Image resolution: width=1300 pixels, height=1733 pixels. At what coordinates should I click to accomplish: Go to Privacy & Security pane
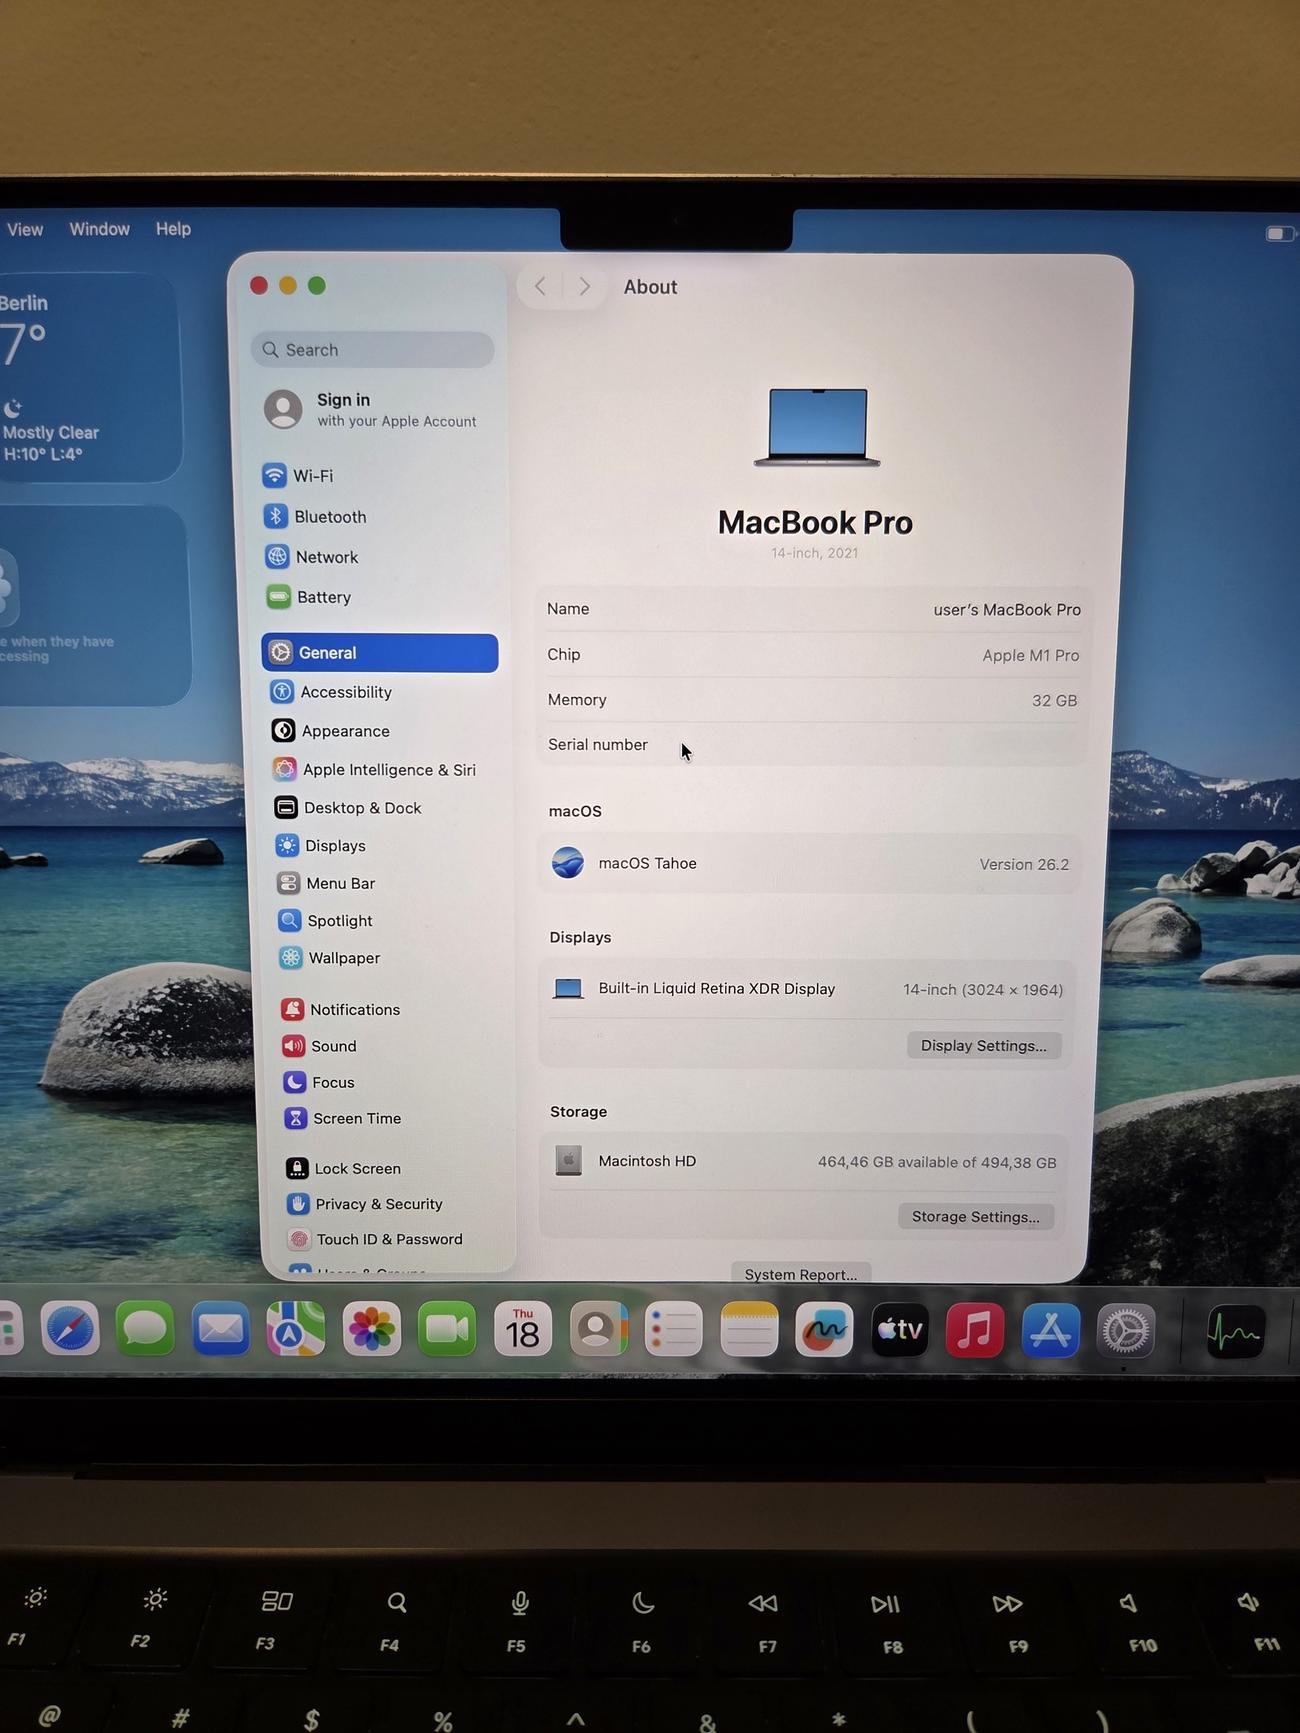click(x=378, y=1204)
